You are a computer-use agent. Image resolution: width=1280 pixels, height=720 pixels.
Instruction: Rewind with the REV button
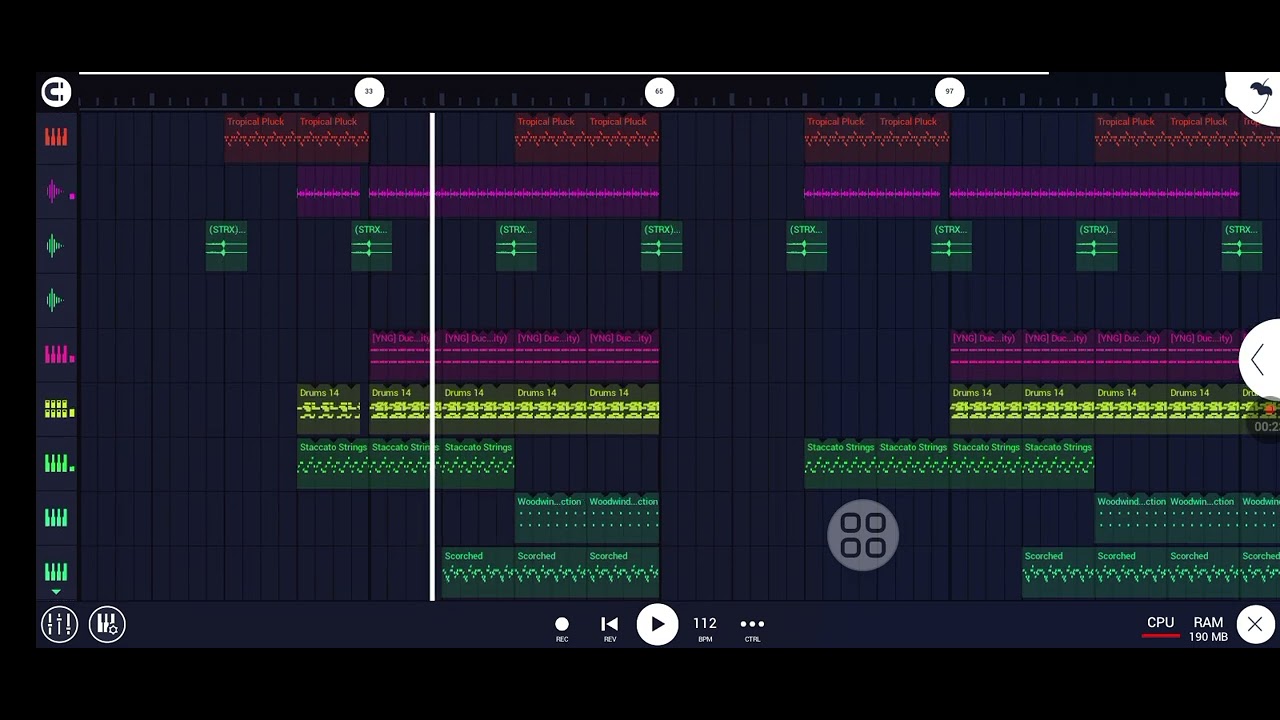610,627
